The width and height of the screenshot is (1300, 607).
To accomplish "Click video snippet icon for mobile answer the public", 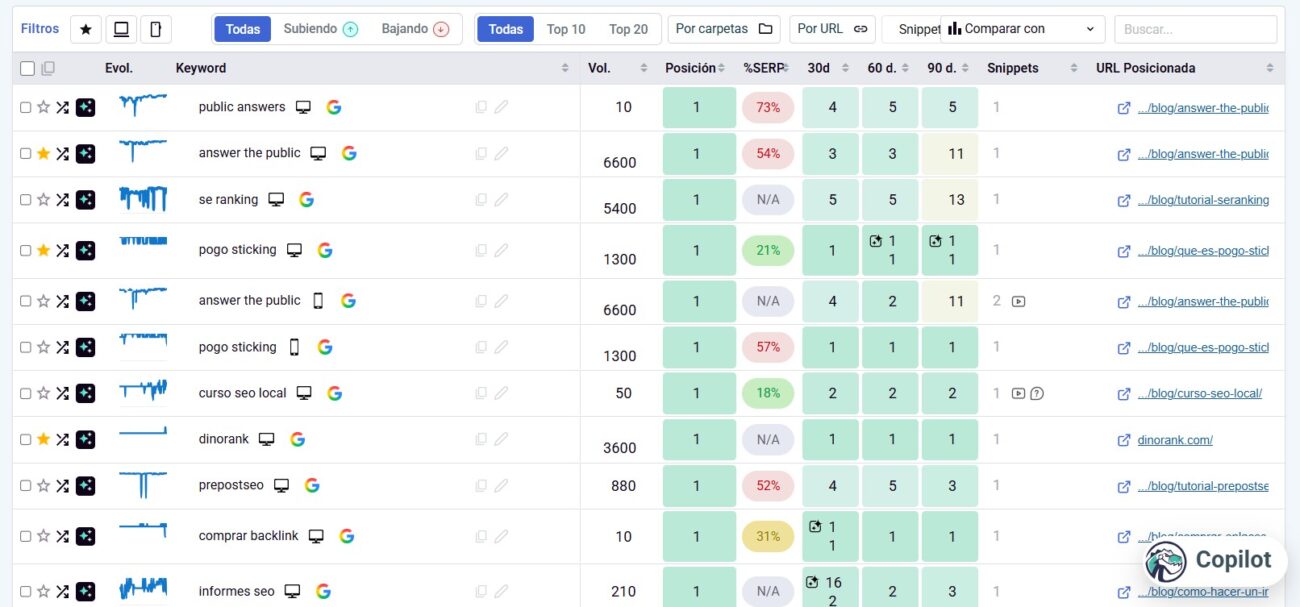I will pos(1018,301).
